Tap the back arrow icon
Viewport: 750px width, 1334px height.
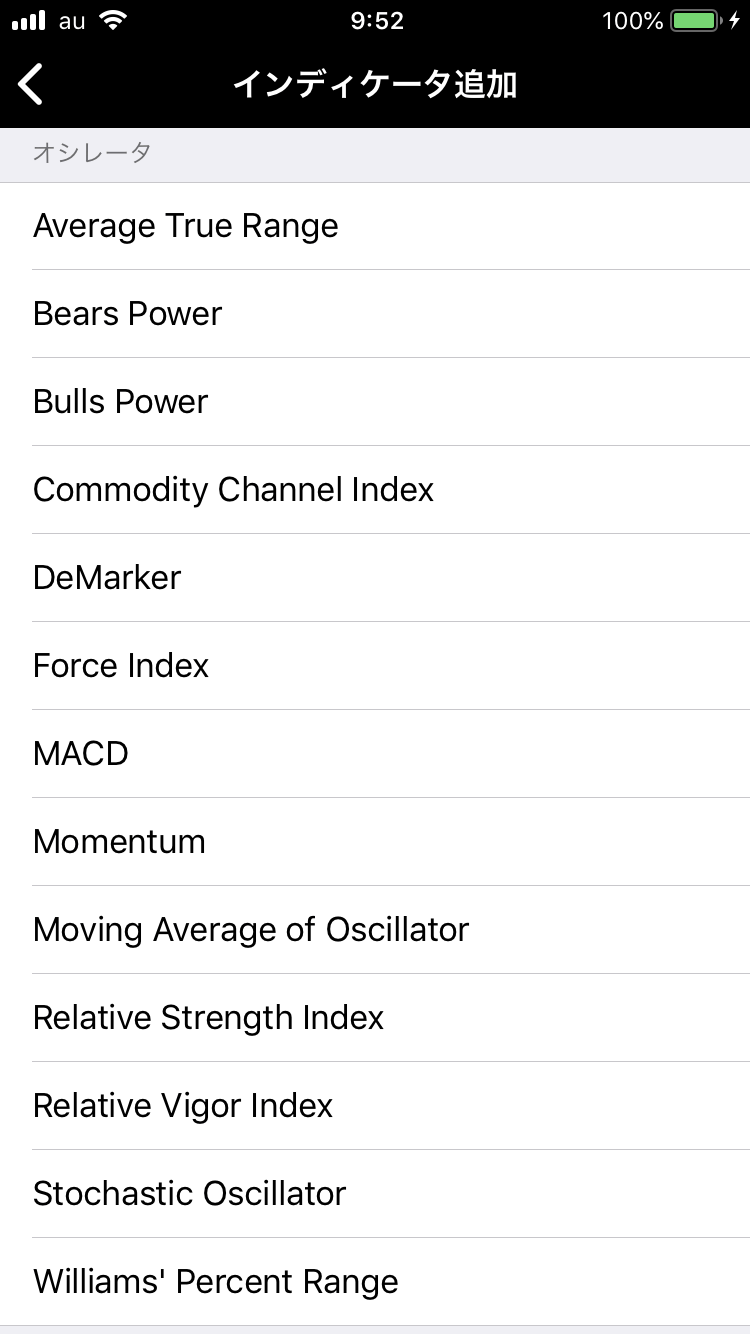coord(31,84)
